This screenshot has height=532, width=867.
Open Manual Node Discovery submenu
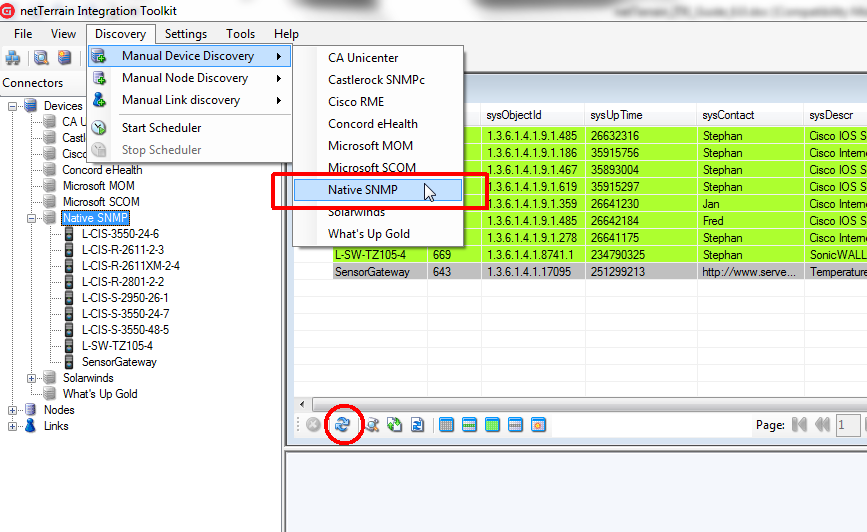[185, 78]
